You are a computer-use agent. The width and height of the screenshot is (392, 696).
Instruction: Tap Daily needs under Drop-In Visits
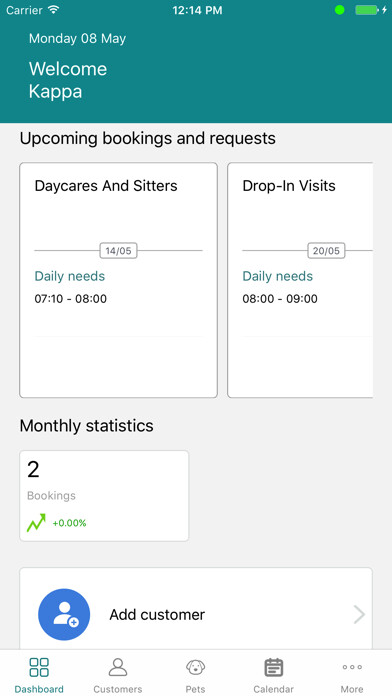pyautogui.click(x=277, y=276)
